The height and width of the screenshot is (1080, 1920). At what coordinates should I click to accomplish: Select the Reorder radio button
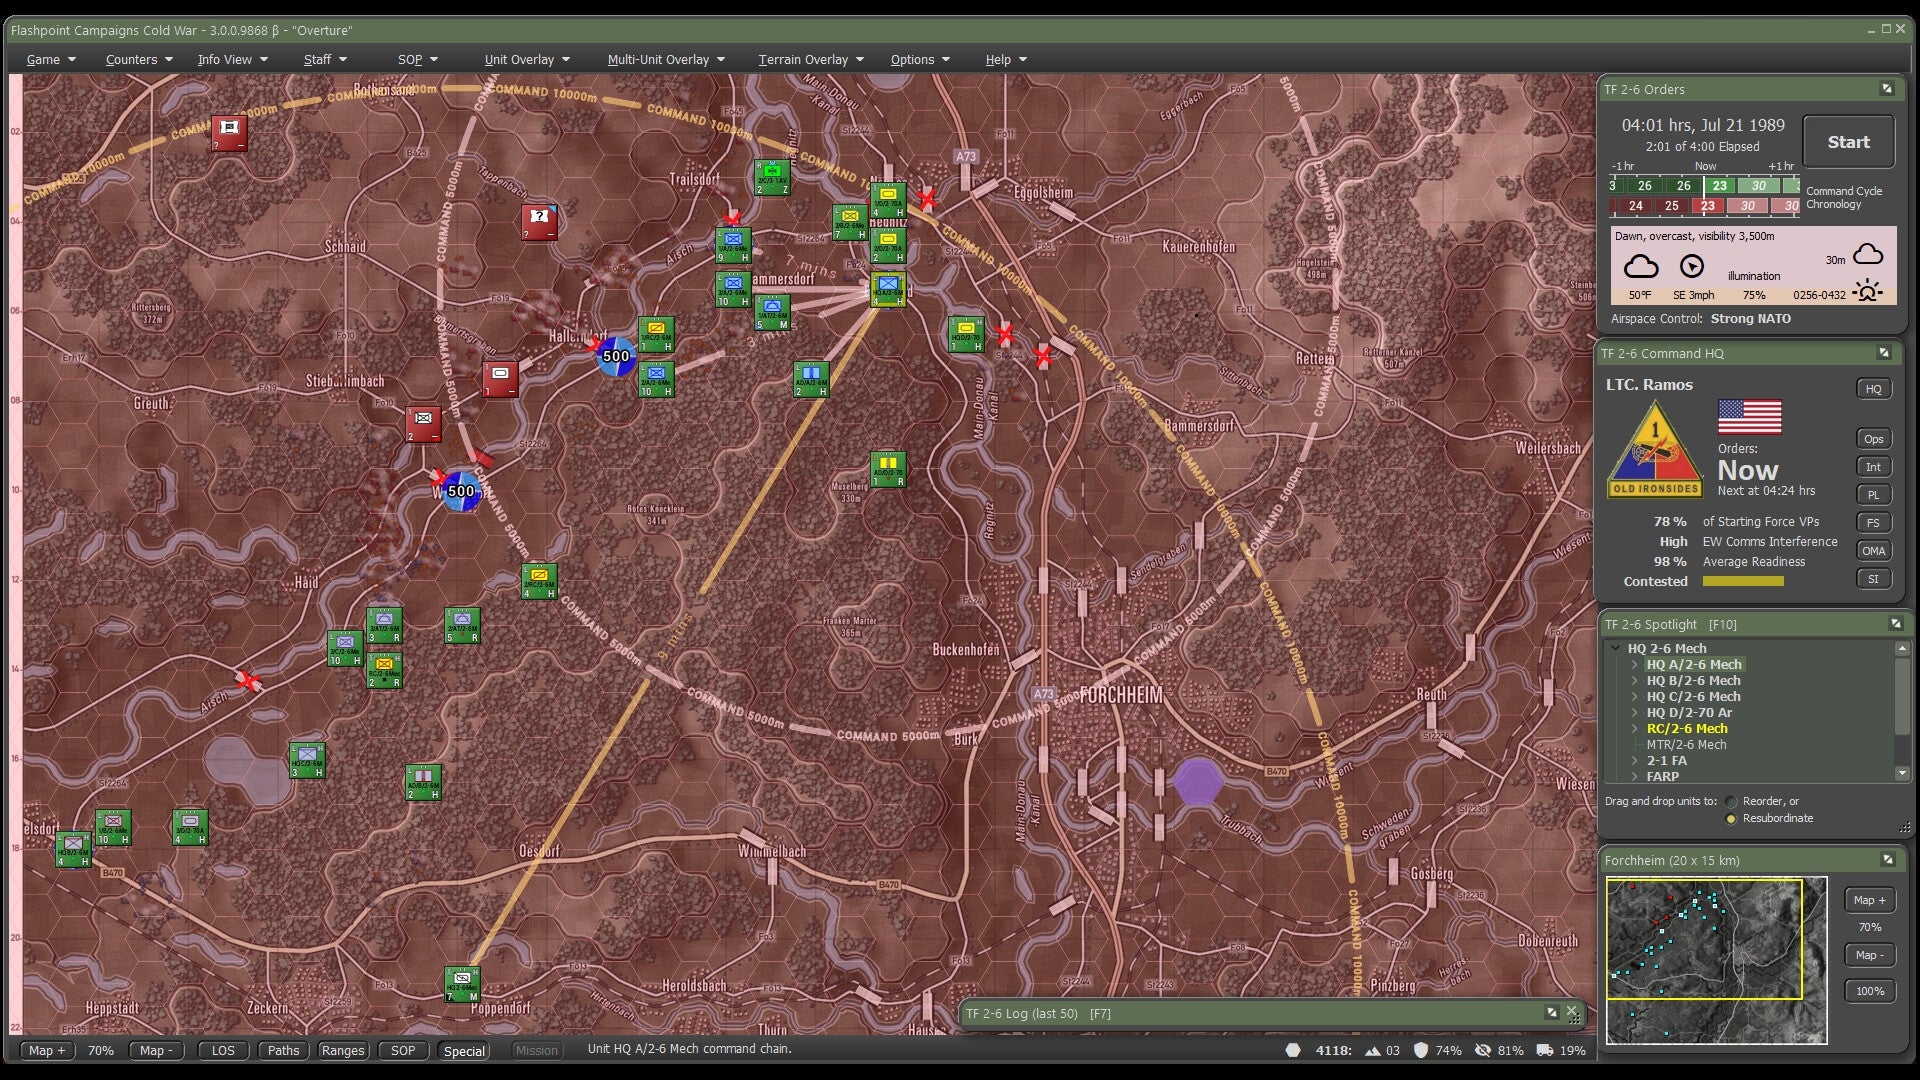pyautogui.click(x=1731, y=801)
